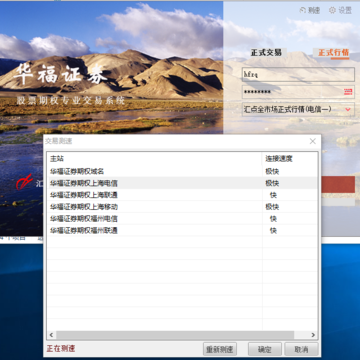Close the 交易测速 dialog
360x360 pixels.
(x=313, y=141)
